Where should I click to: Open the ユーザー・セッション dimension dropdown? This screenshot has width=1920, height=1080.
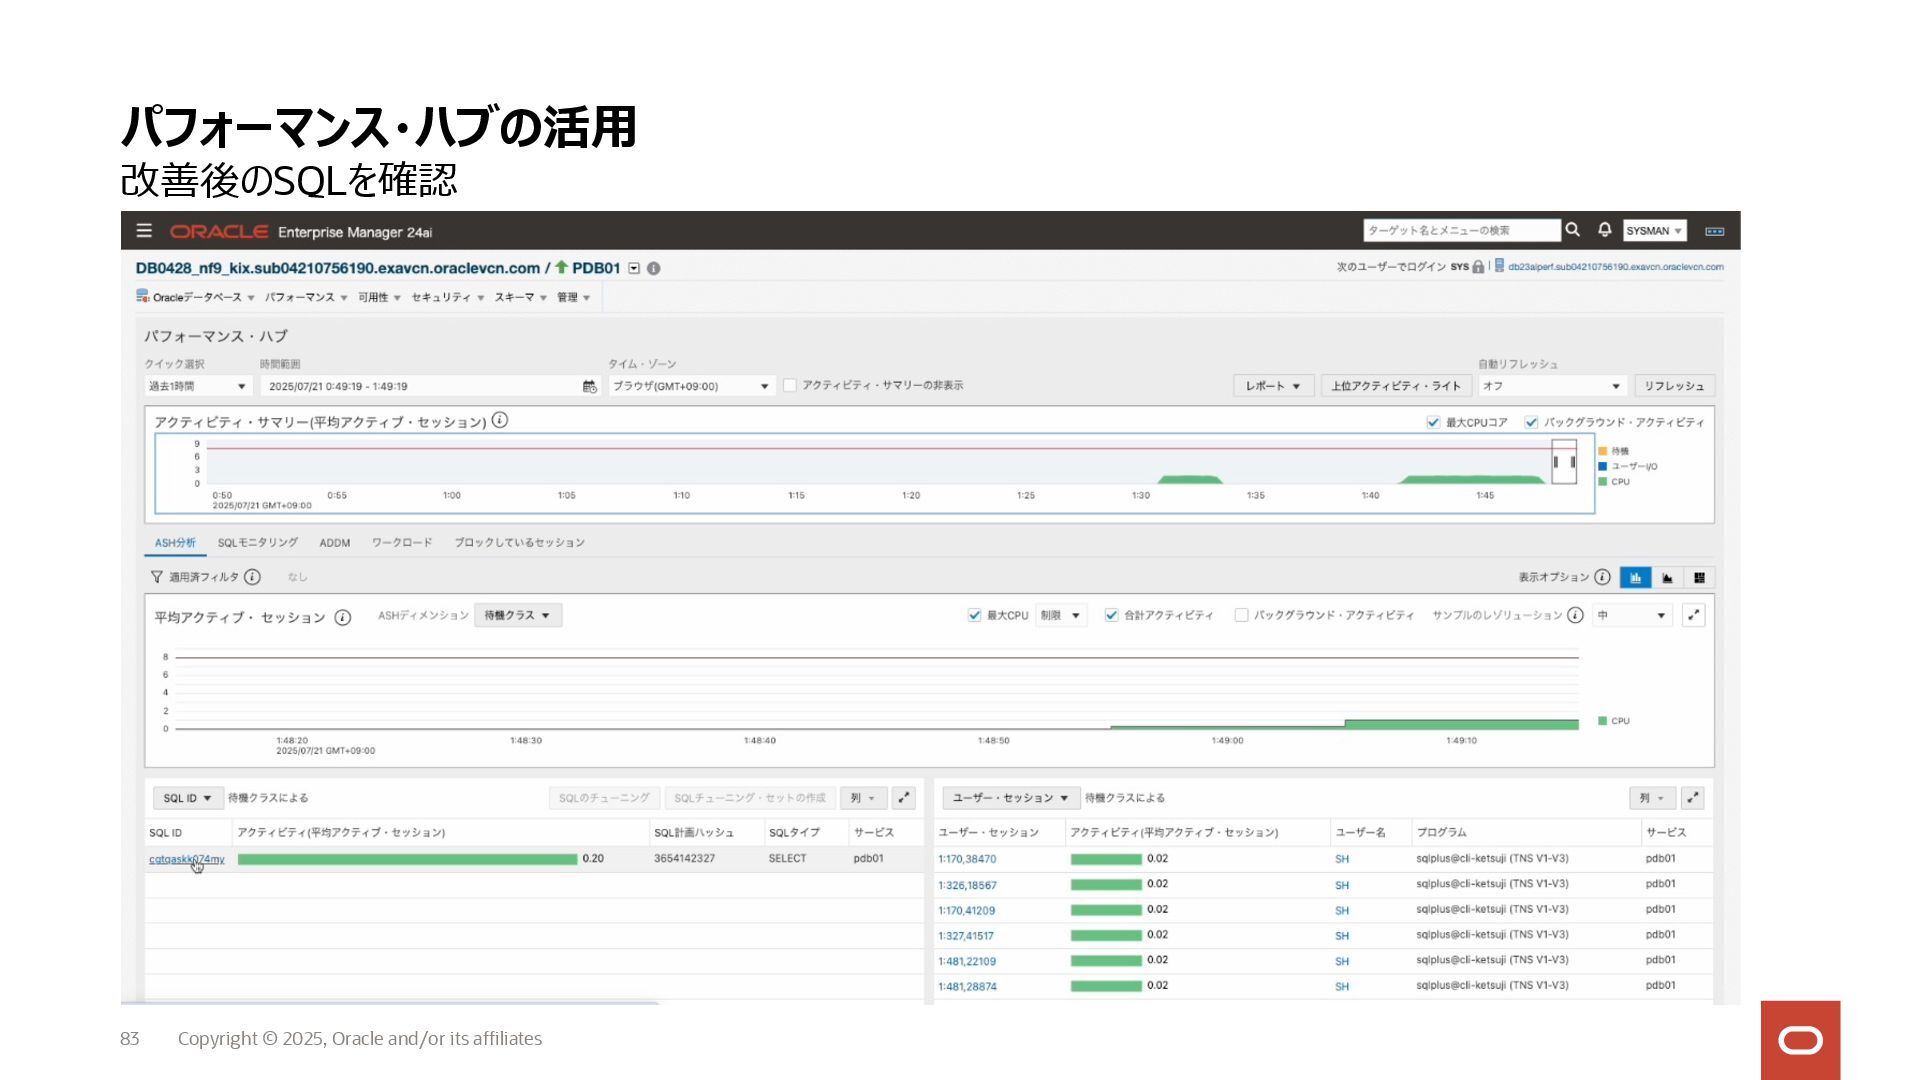pos(1011,798)
